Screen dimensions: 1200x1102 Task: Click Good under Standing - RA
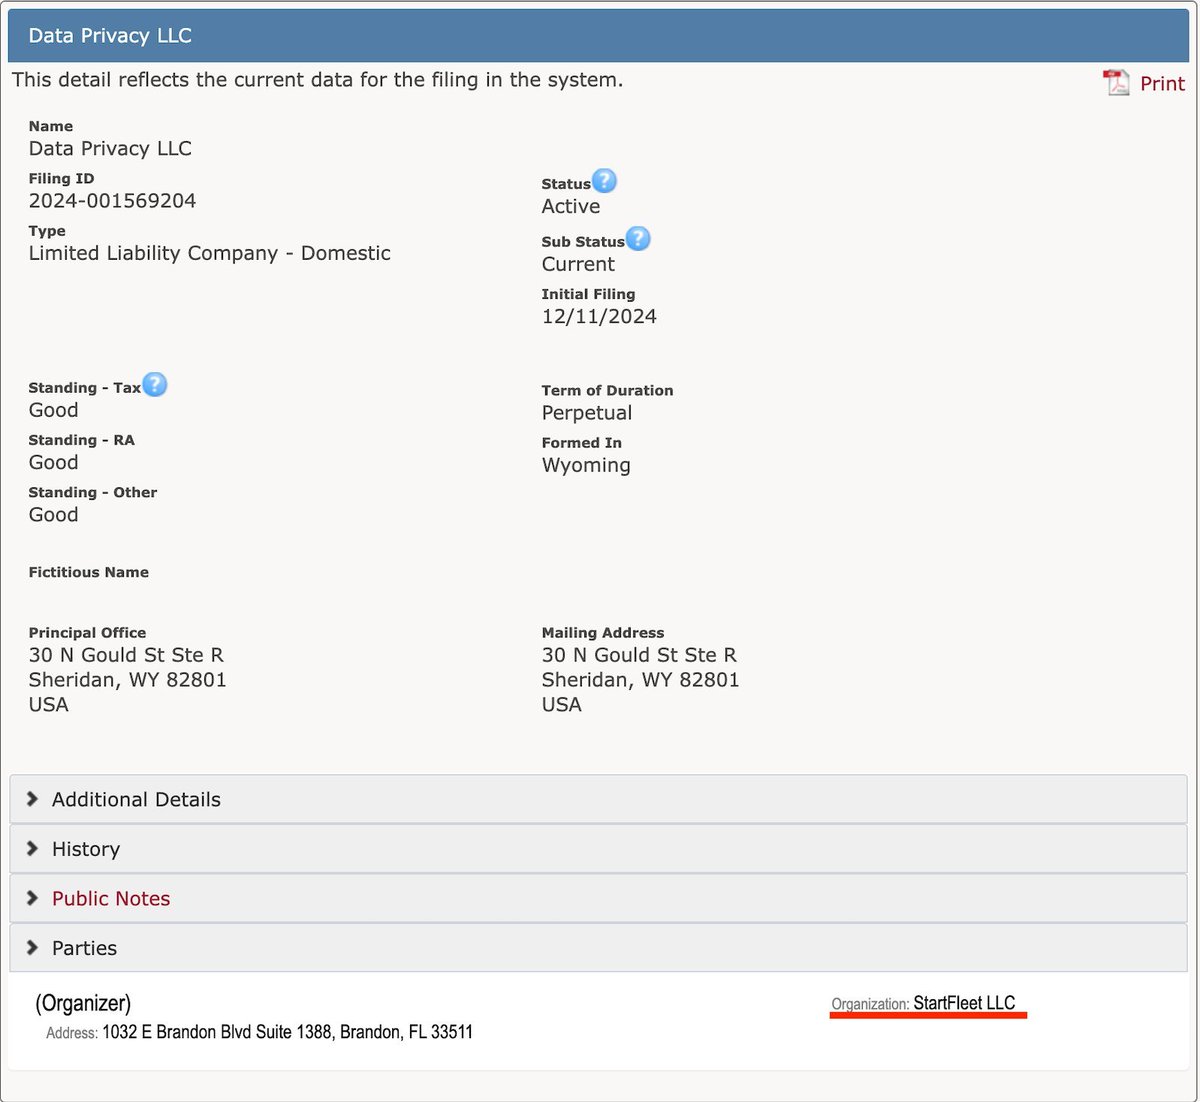click(x=53, y=463)
